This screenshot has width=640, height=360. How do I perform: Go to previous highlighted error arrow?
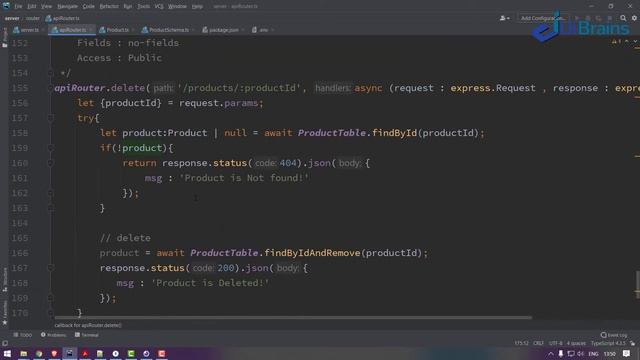point(627,41)
